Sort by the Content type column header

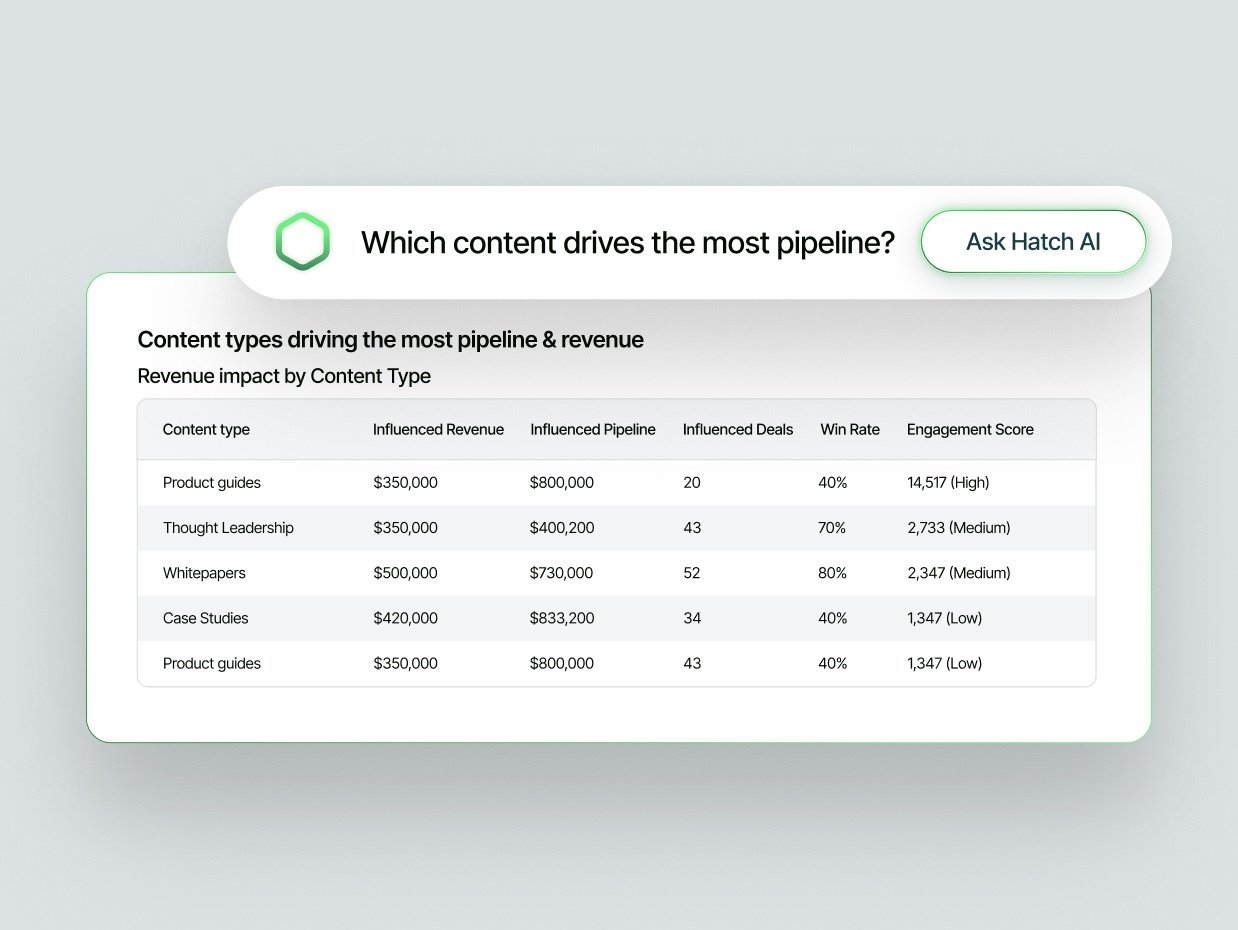point(206,430)
